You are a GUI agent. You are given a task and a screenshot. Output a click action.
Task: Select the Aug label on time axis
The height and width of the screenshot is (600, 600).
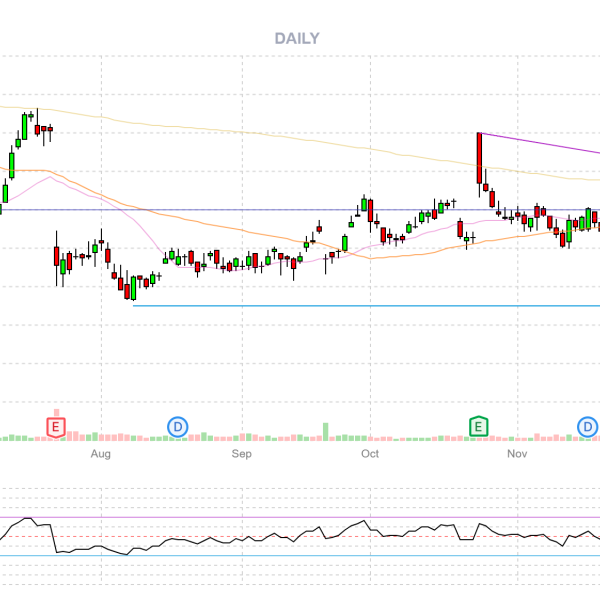coord(100,454)
